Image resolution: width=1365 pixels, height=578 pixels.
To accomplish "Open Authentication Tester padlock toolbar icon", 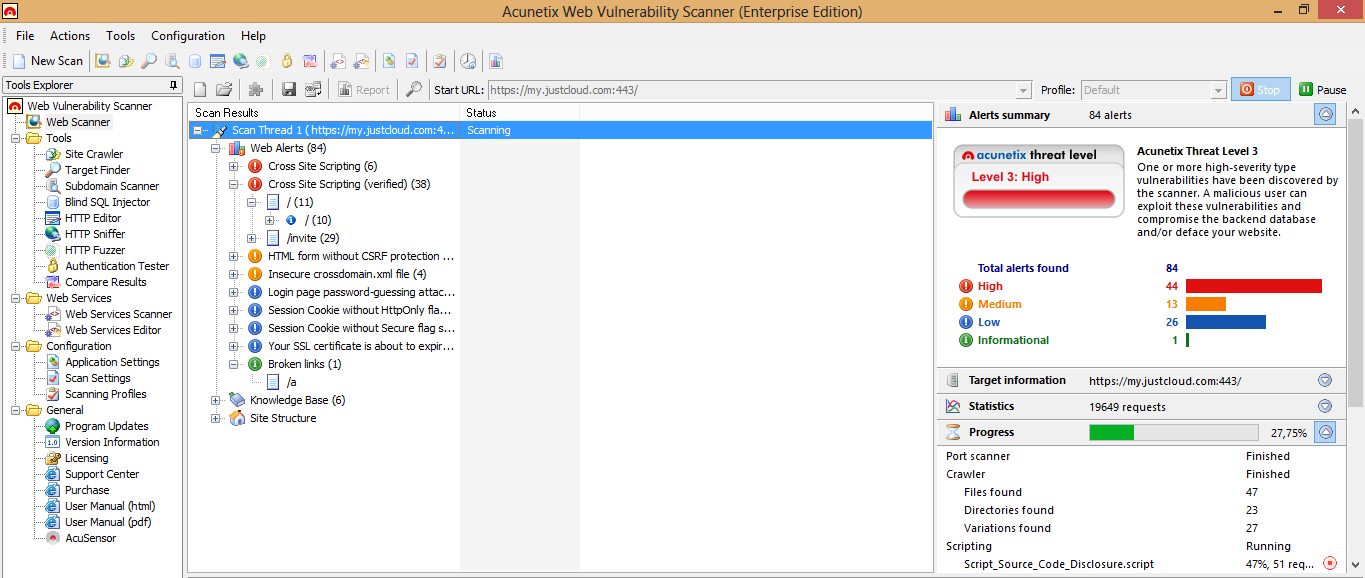I will point(287,61).
